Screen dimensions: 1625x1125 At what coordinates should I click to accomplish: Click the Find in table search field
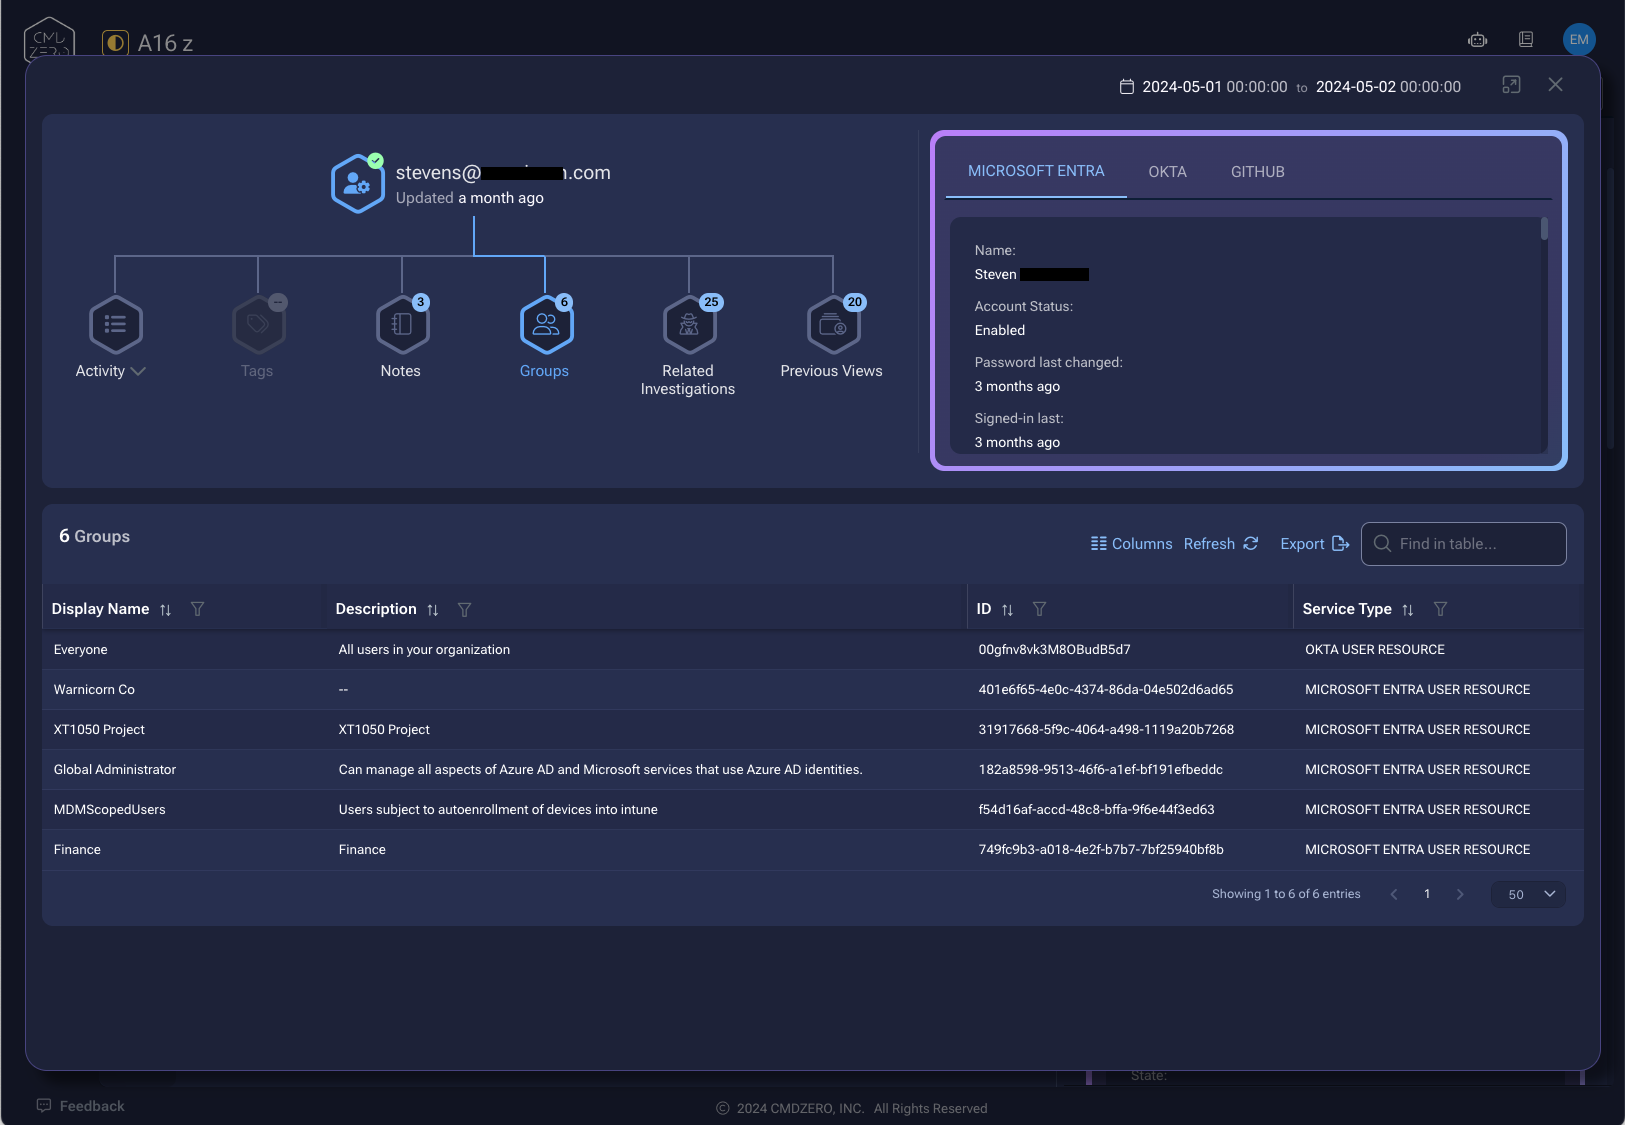point(1463,544)
